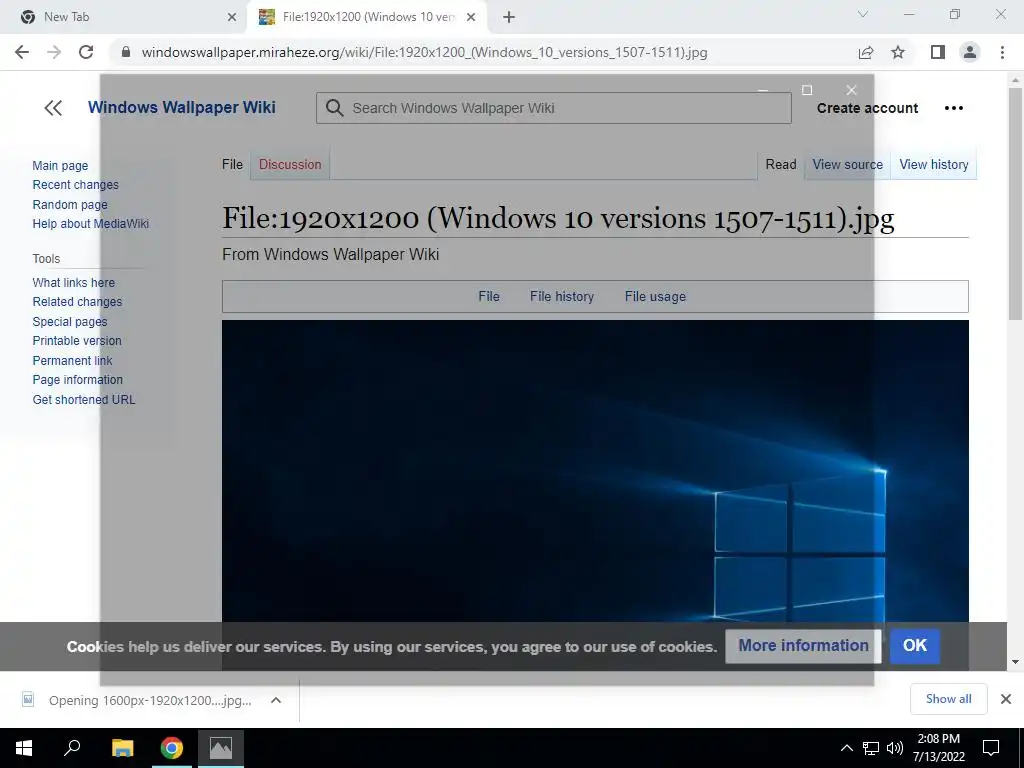Viewport: 1024px width, 768px height.
Task: Open Help about MediaWiki
Action: coord(91,223)
